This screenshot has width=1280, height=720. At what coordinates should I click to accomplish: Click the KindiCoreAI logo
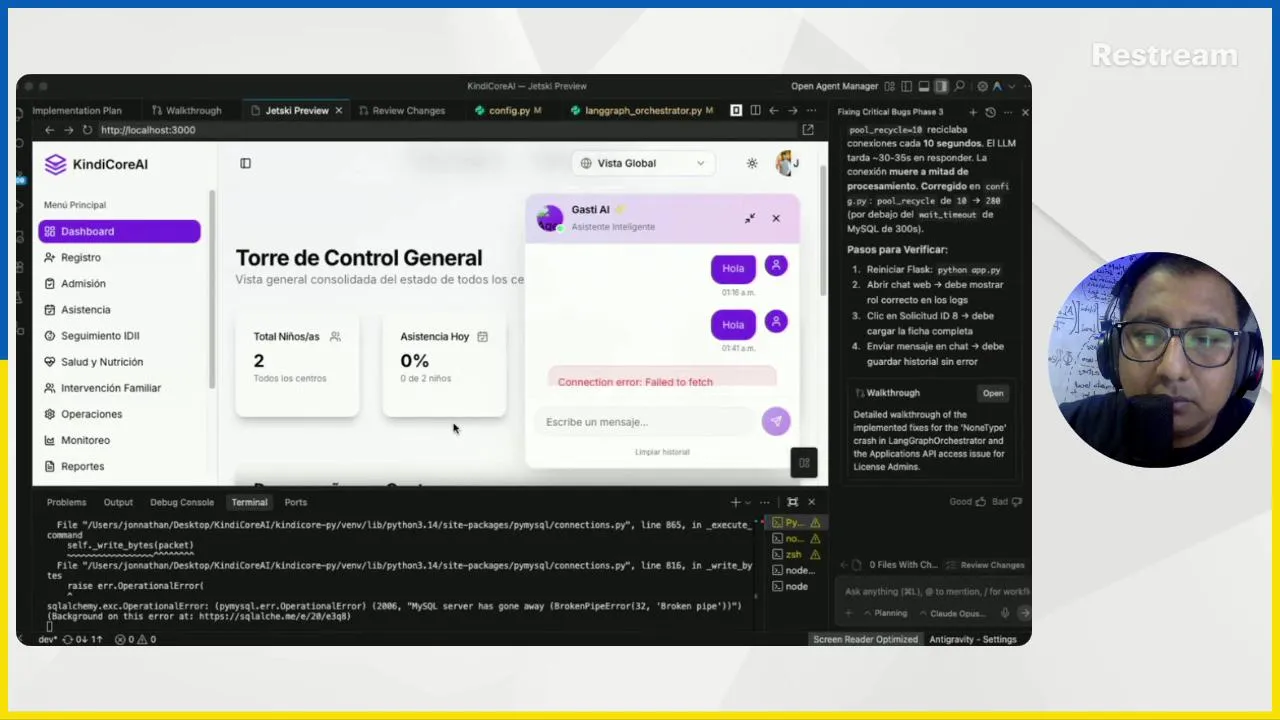(x=96, y=164)
